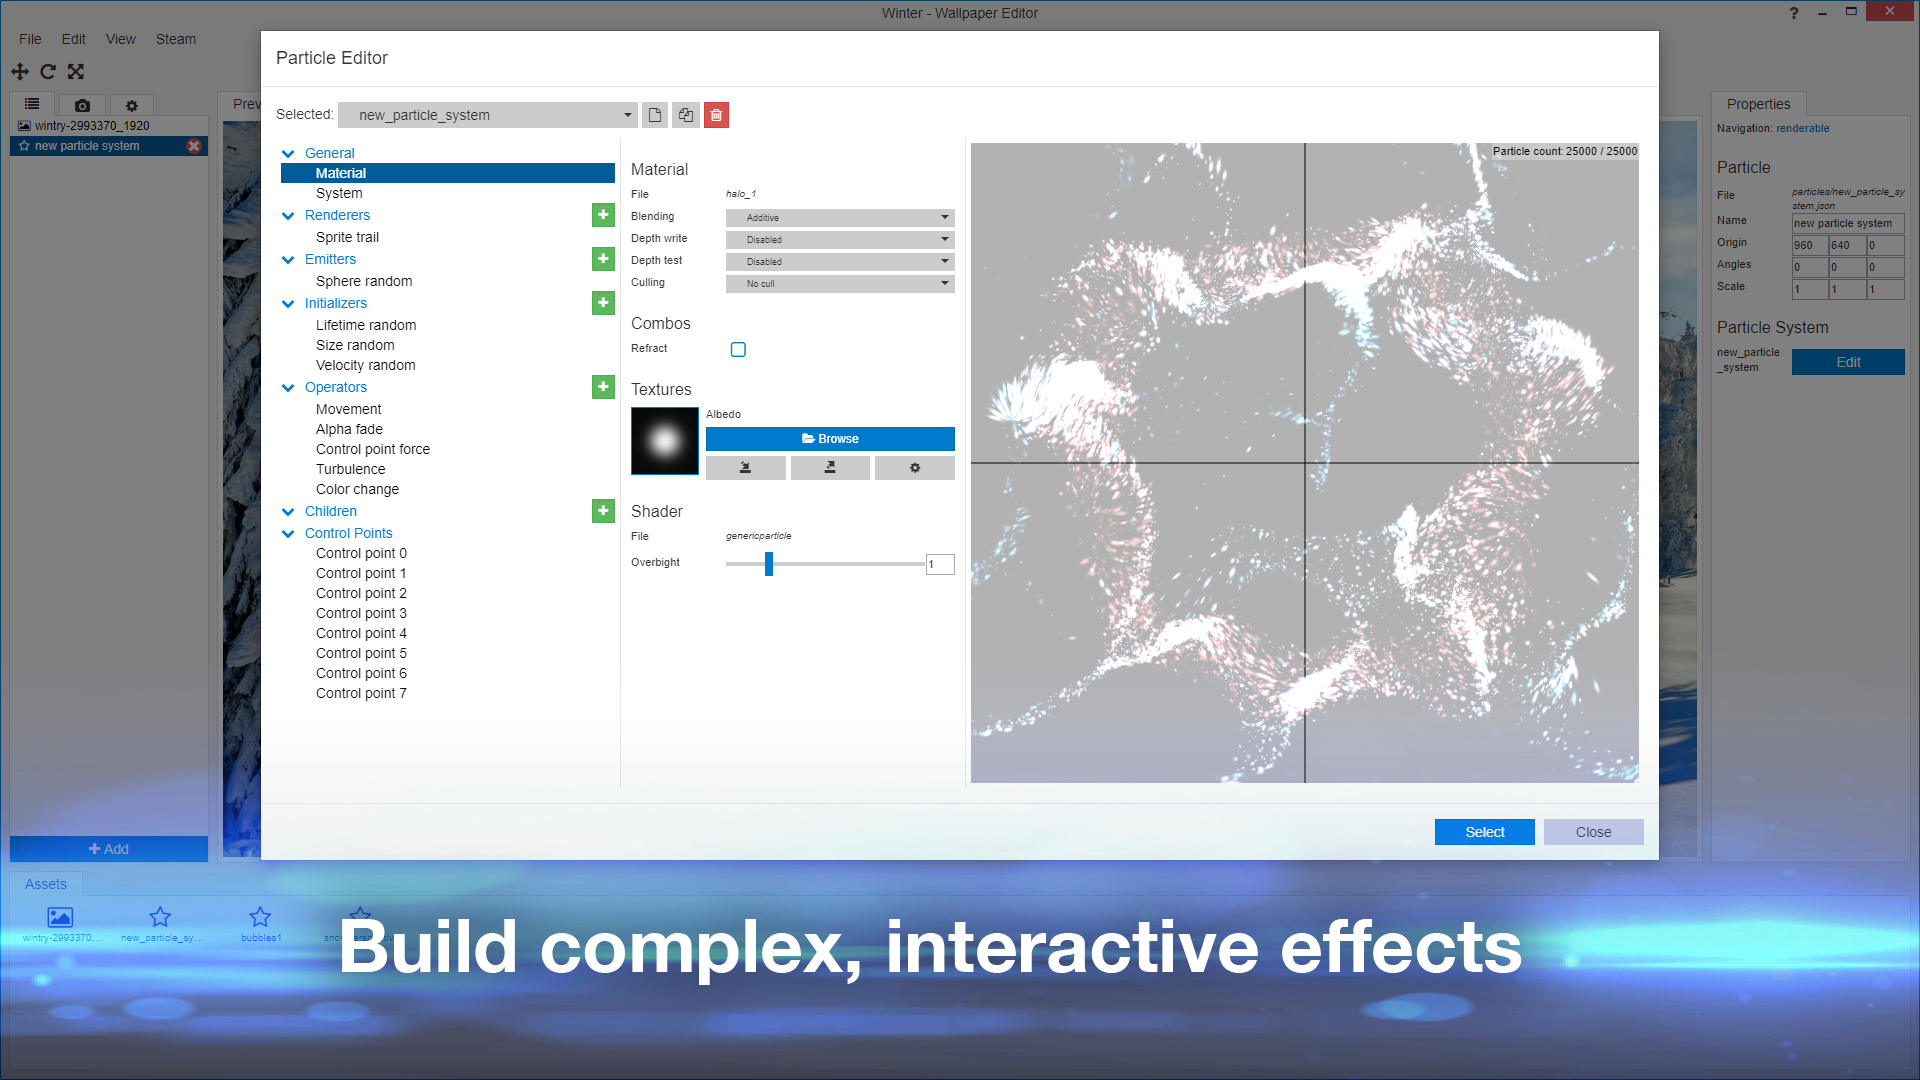Open the selected particle system dropdown
Viewport: 1920px width, 1080px height.
tap(488, 115)
